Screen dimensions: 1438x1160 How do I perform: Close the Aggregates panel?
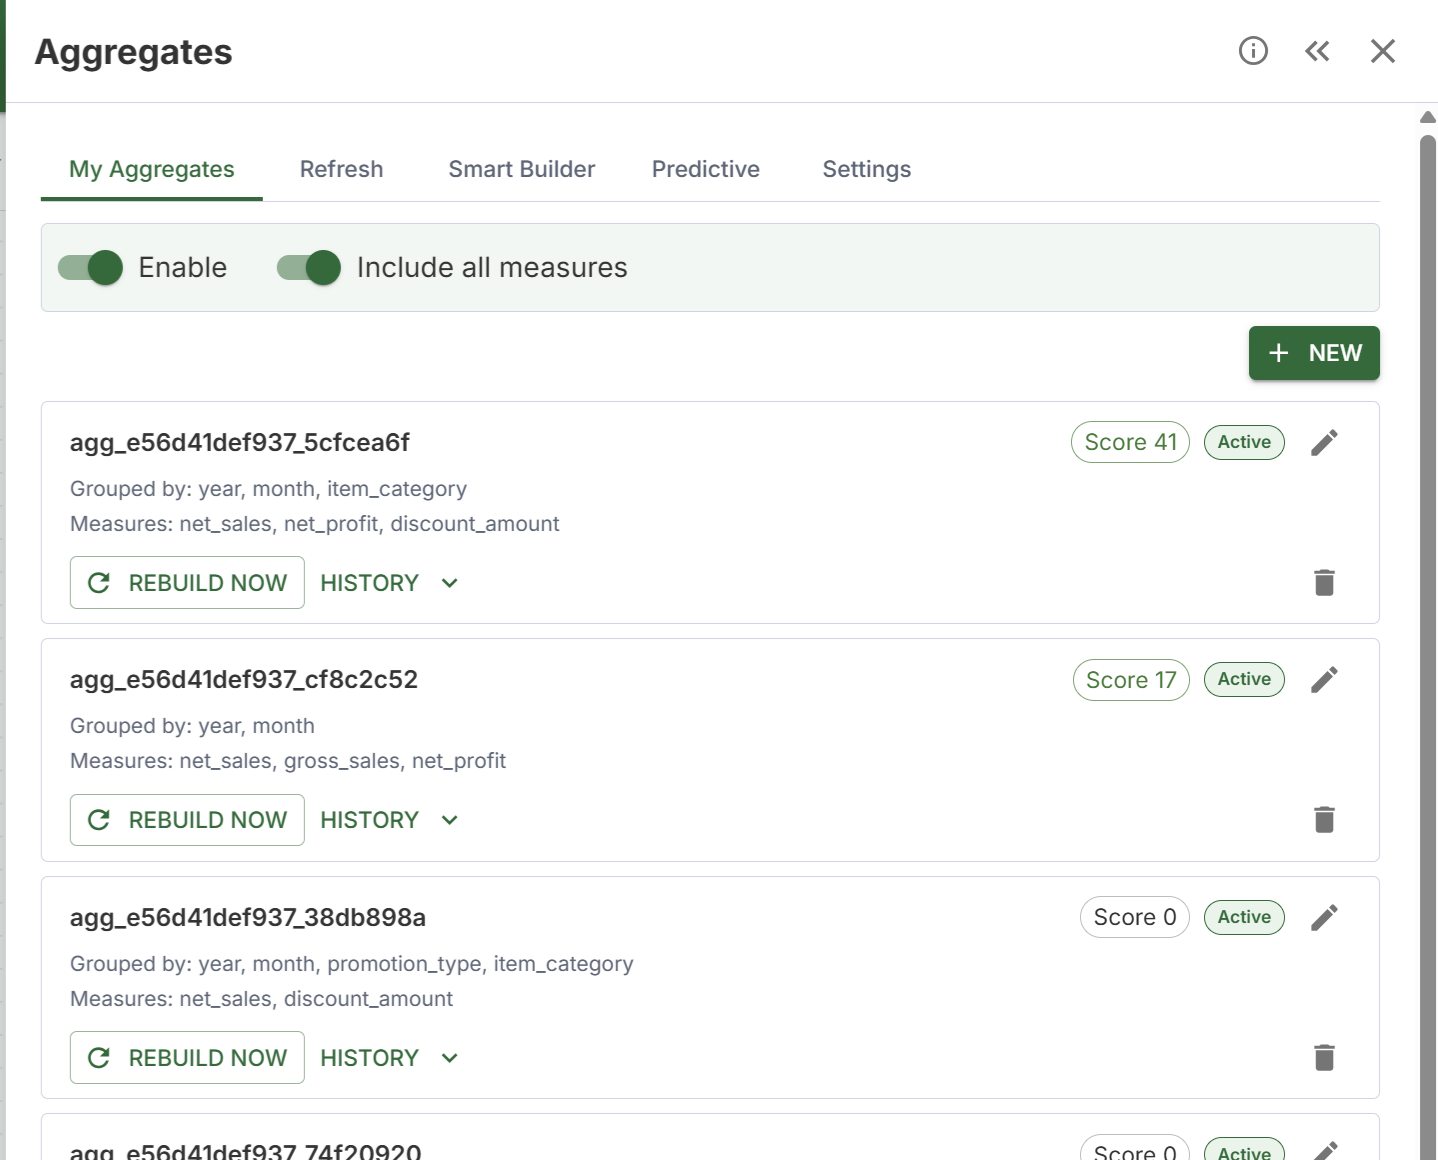[x=1382, y=51]
